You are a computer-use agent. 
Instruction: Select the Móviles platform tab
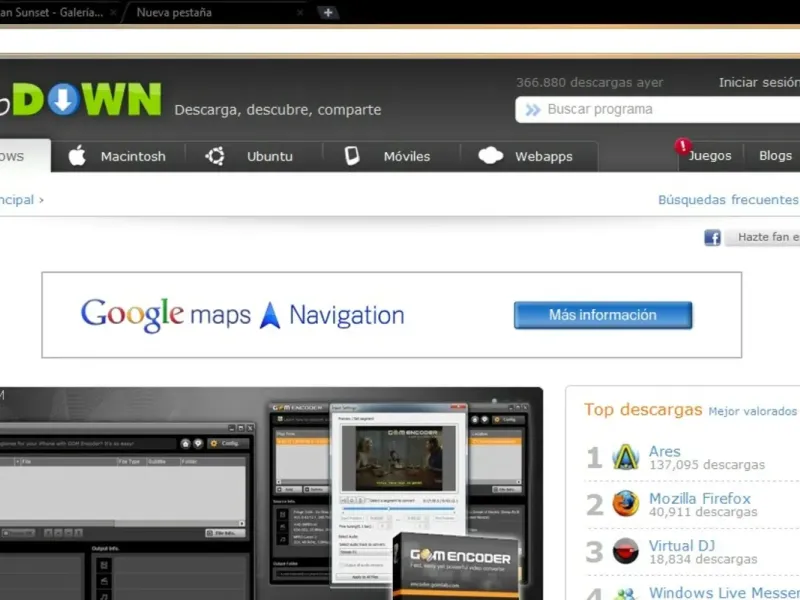391,156
